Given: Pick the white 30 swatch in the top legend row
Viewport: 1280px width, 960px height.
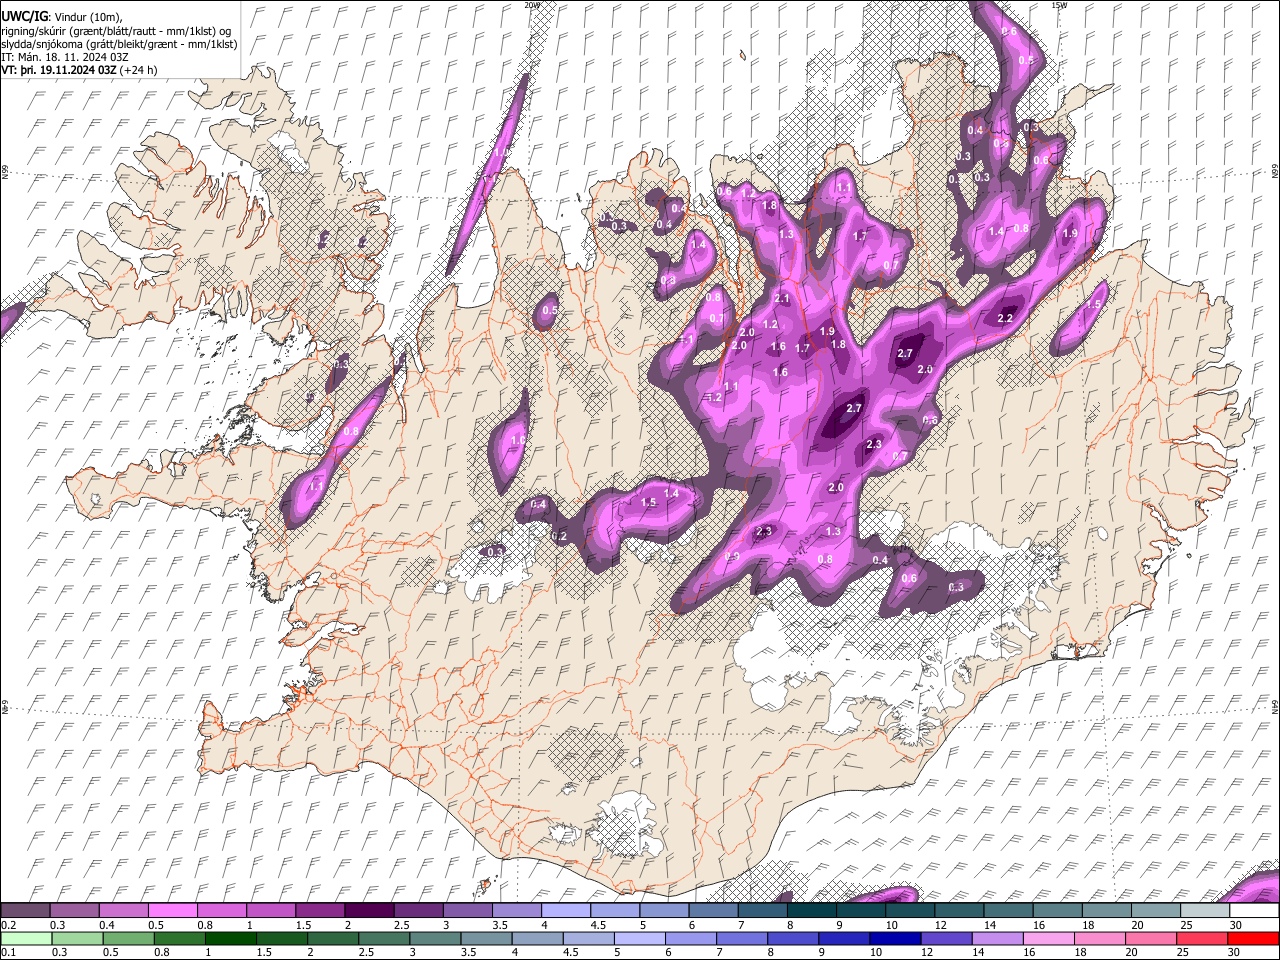Looking at the screenshot, I should click(1255, 910).
